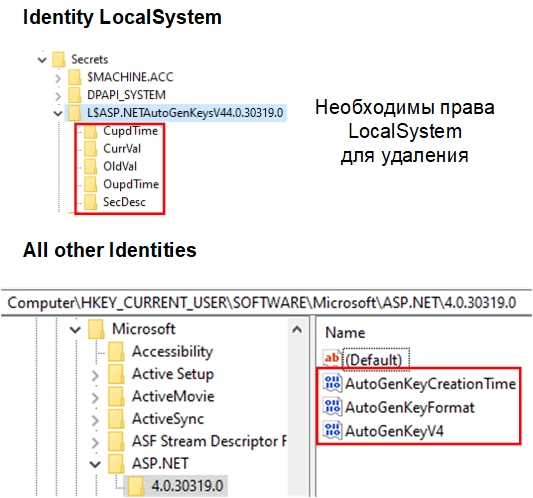Expand the $MACHINE.ACC key
Image resolution: width=533 pixels, height=498 pixels.
(58, 79)
